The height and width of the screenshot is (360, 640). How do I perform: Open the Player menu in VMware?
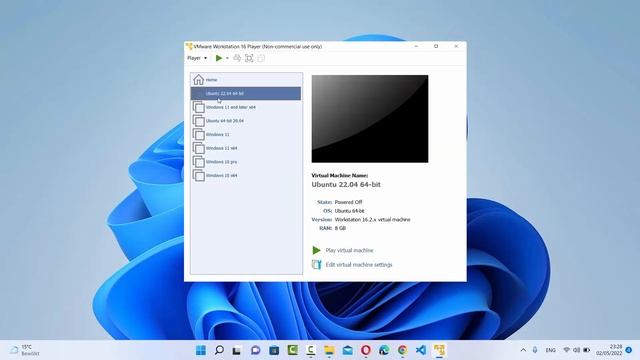[197, 58]
